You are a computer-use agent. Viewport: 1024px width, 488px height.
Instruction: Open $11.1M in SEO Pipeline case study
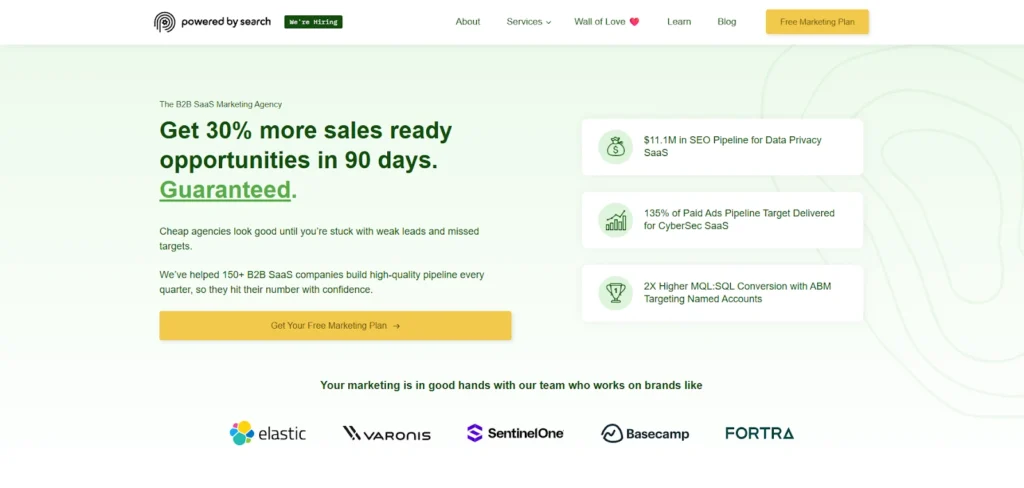coord(722,147)
